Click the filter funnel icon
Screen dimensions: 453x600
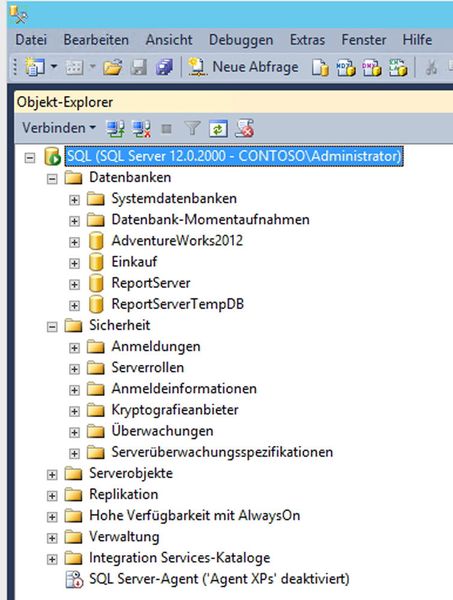pos(192,129)
